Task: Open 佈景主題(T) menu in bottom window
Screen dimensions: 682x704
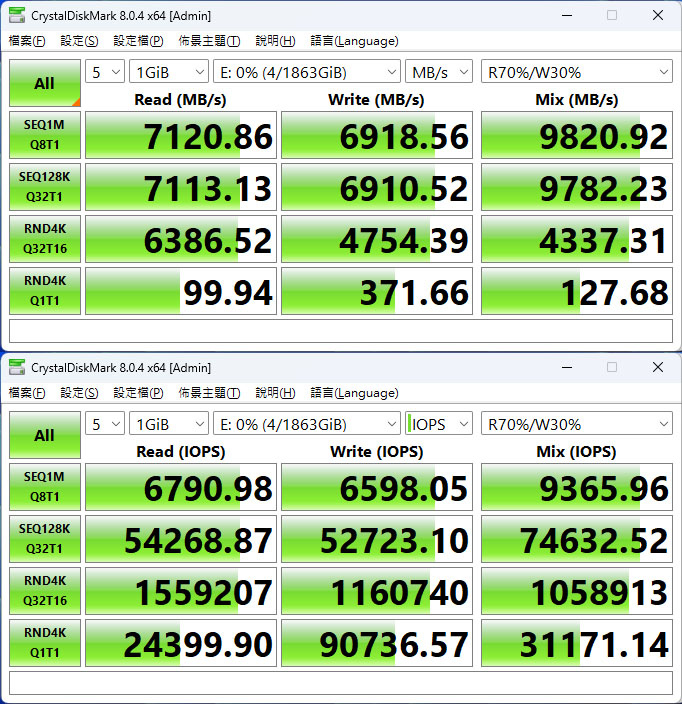Action: point(209,393)
